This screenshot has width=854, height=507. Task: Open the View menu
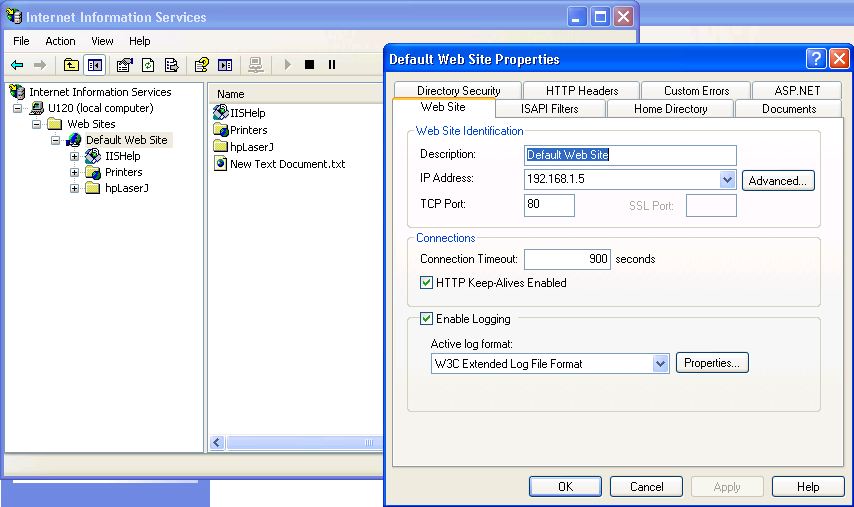point(102,41)
